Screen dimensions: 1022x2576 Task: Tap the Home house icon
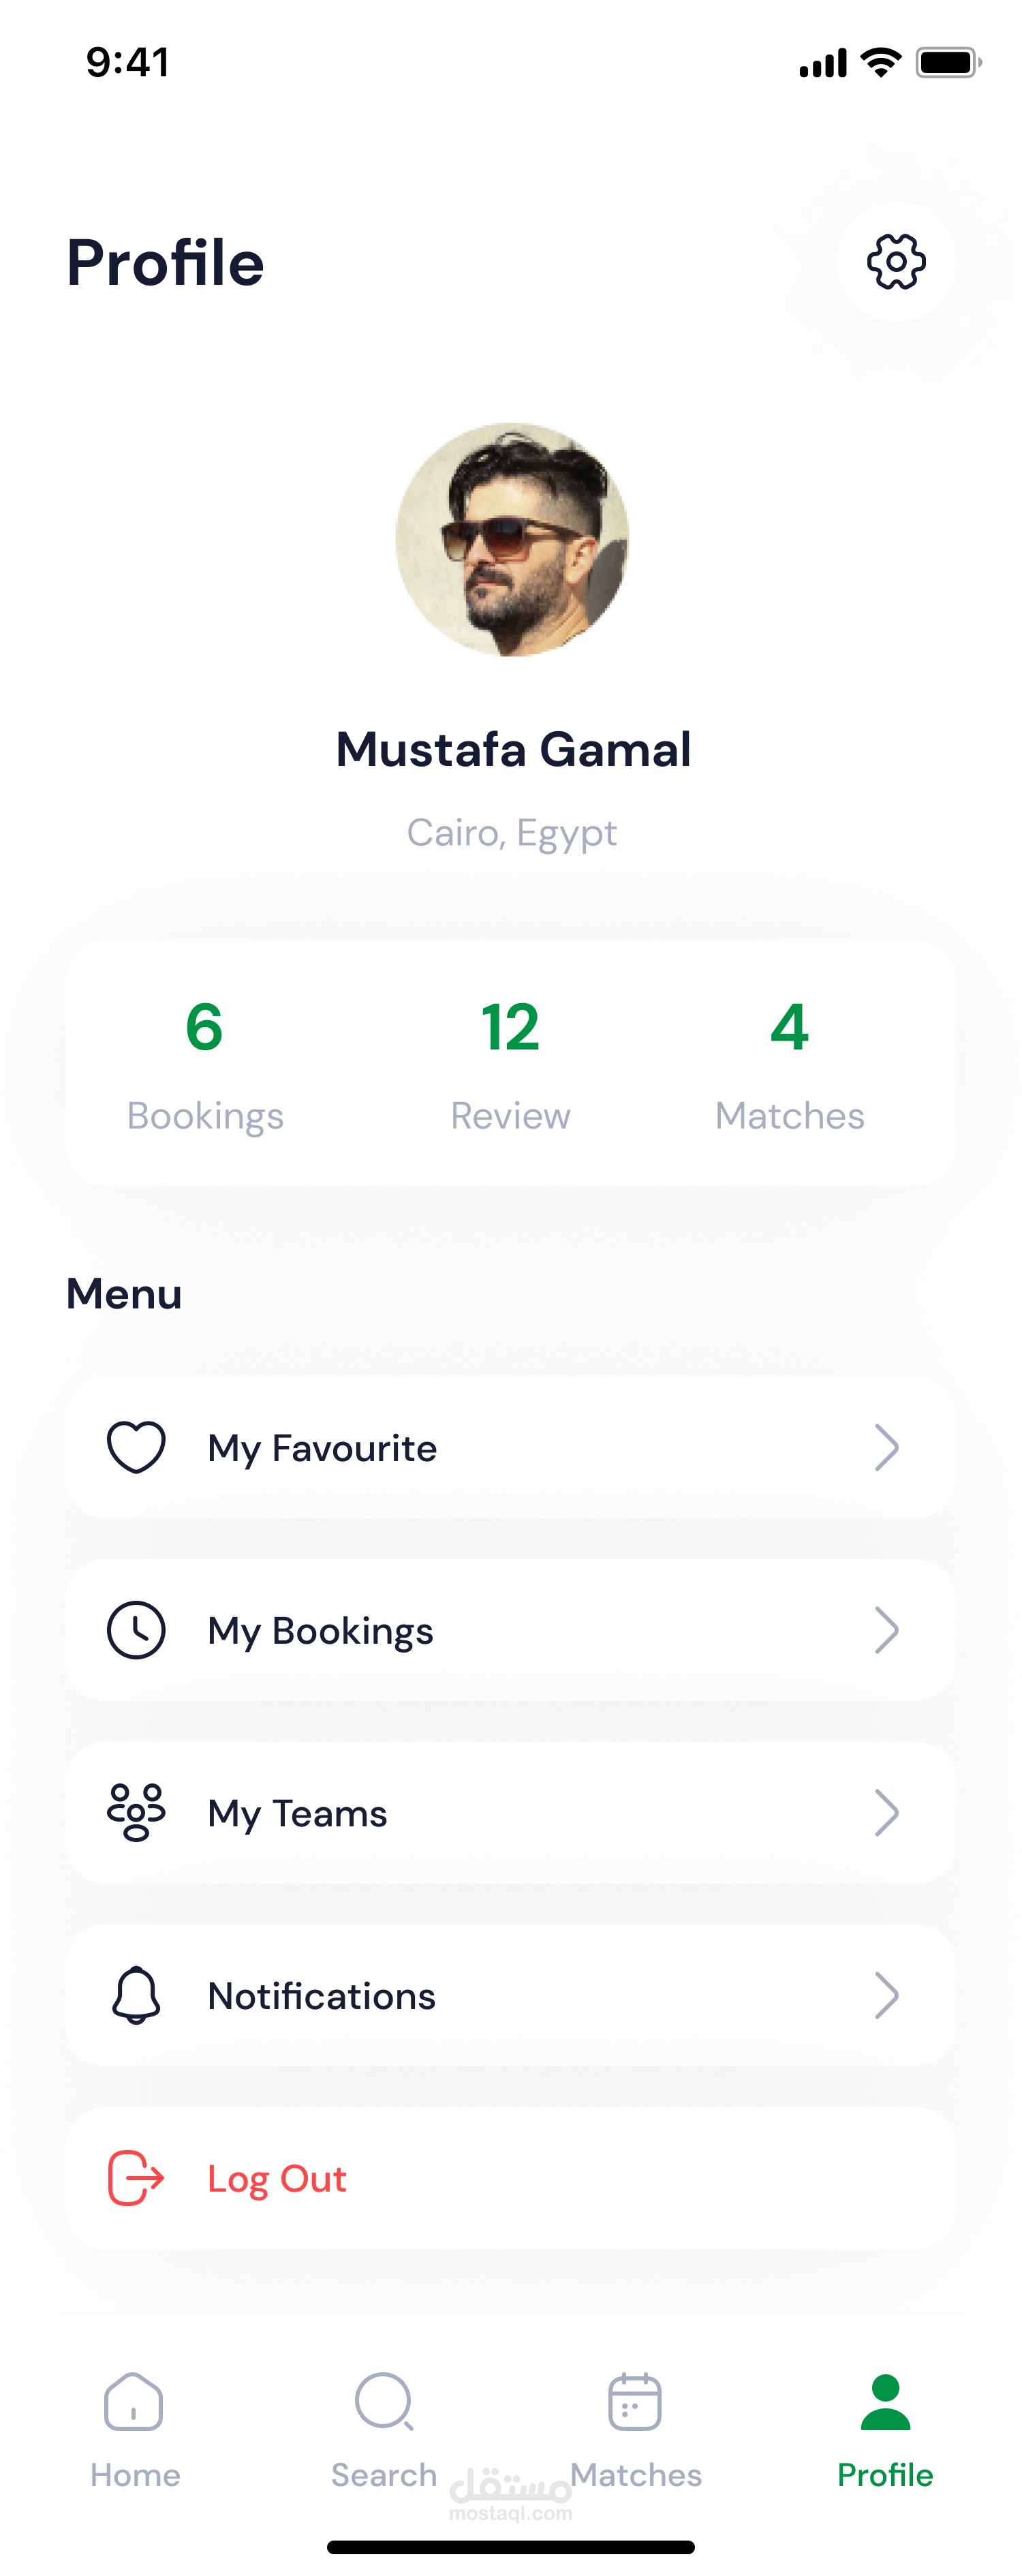coord(134,2401)
